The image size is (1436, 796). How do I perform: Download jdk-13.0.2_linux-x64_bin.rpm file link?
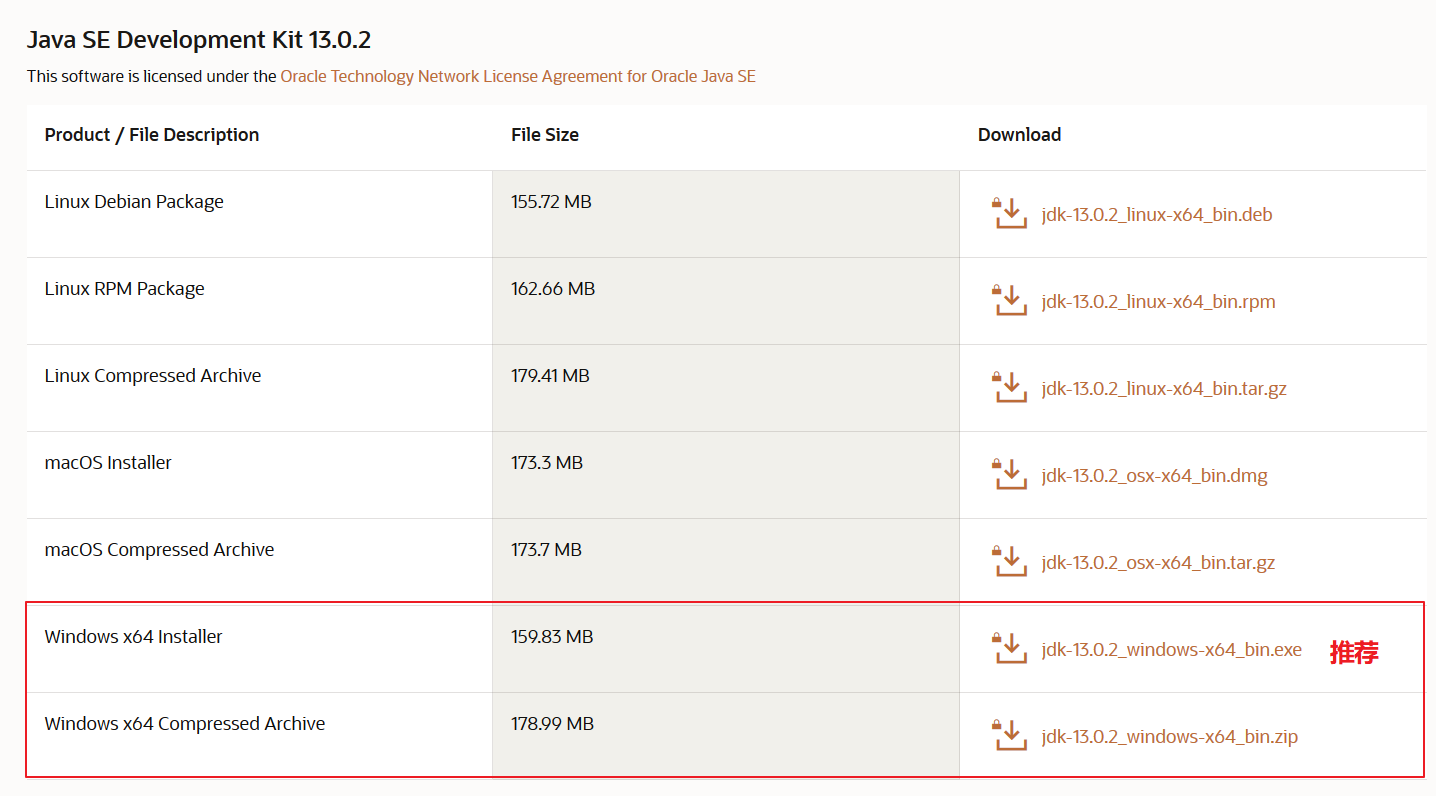click(x=1158, y=302)
